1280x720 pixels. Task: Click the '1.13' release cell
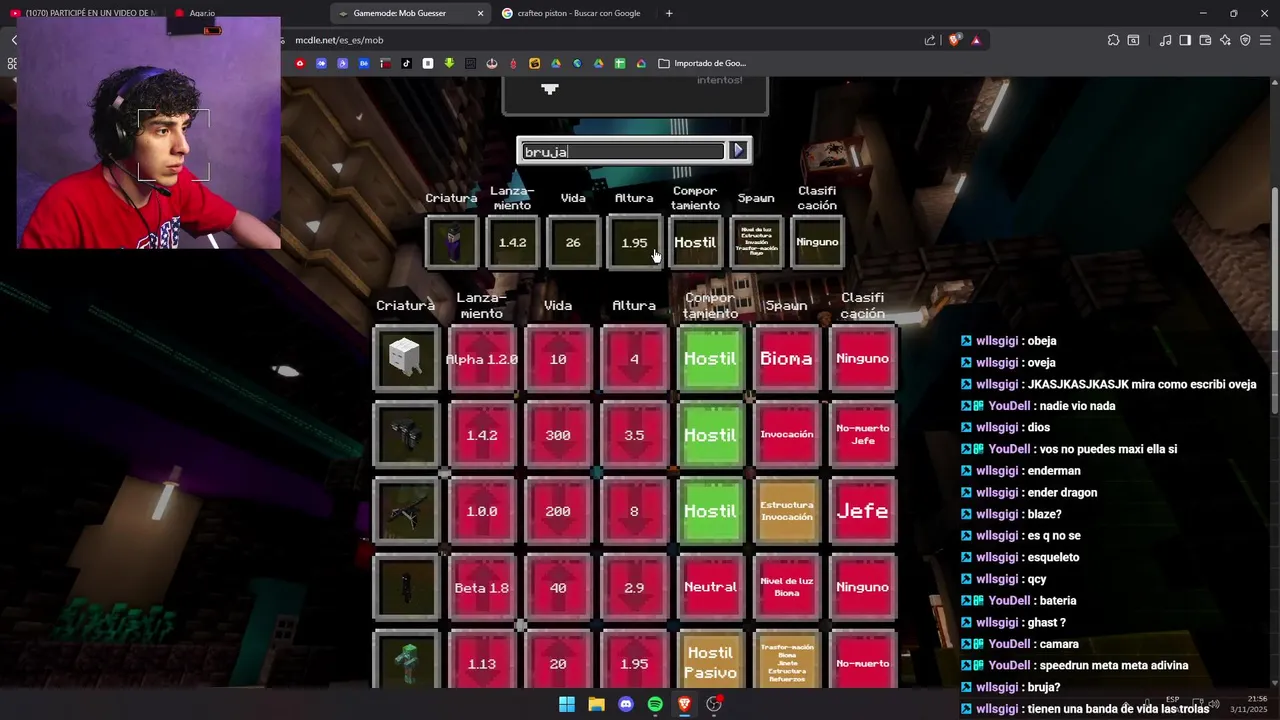tap(482, 660)
